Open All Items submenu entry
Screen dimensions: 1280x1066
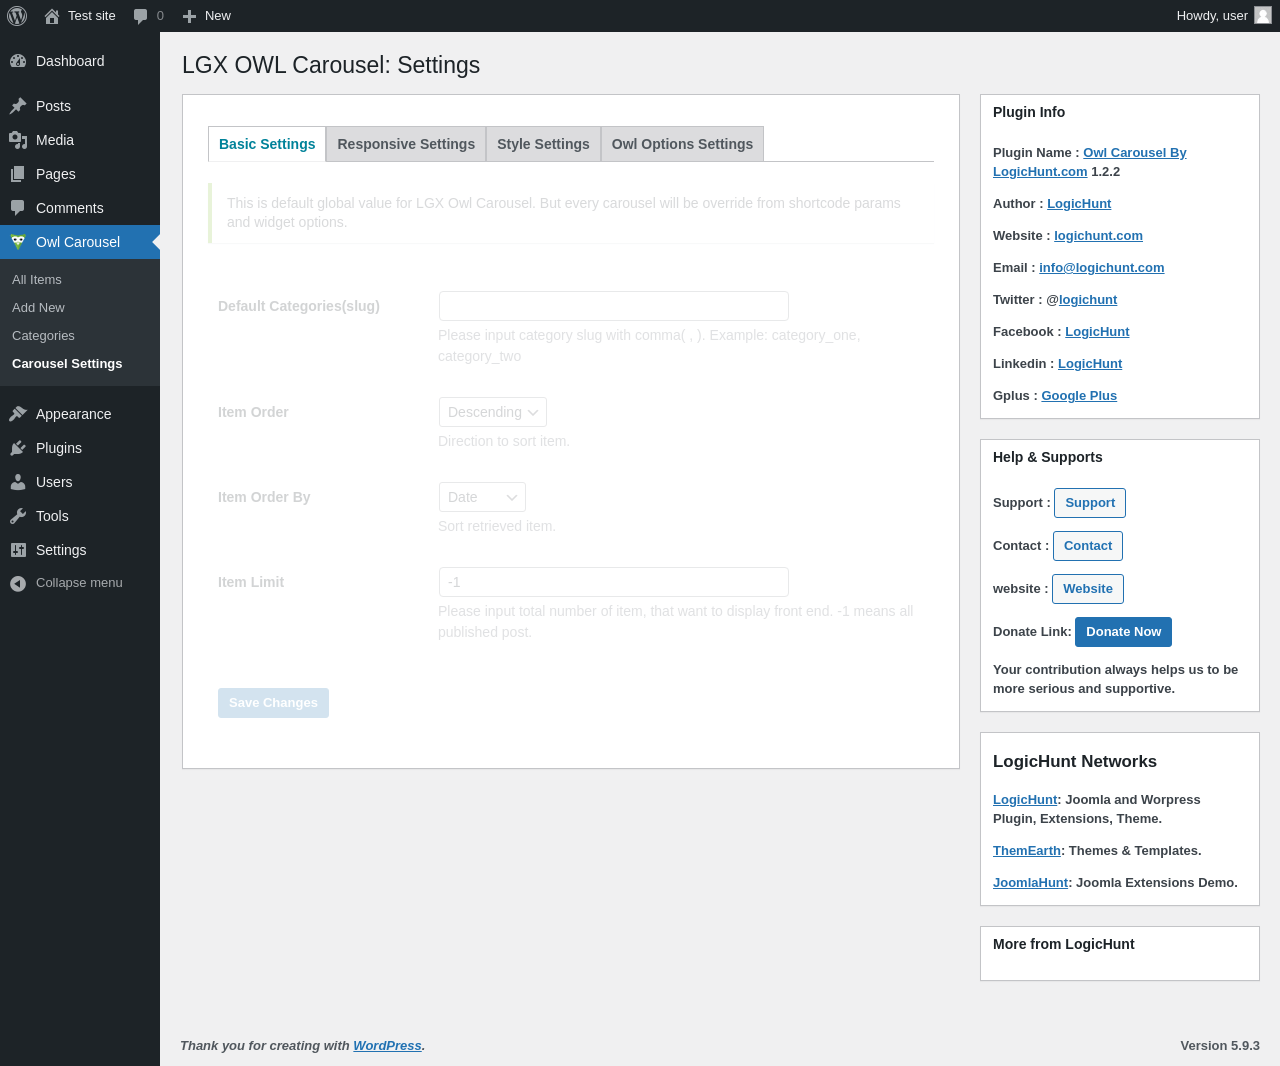pos(37,280)
